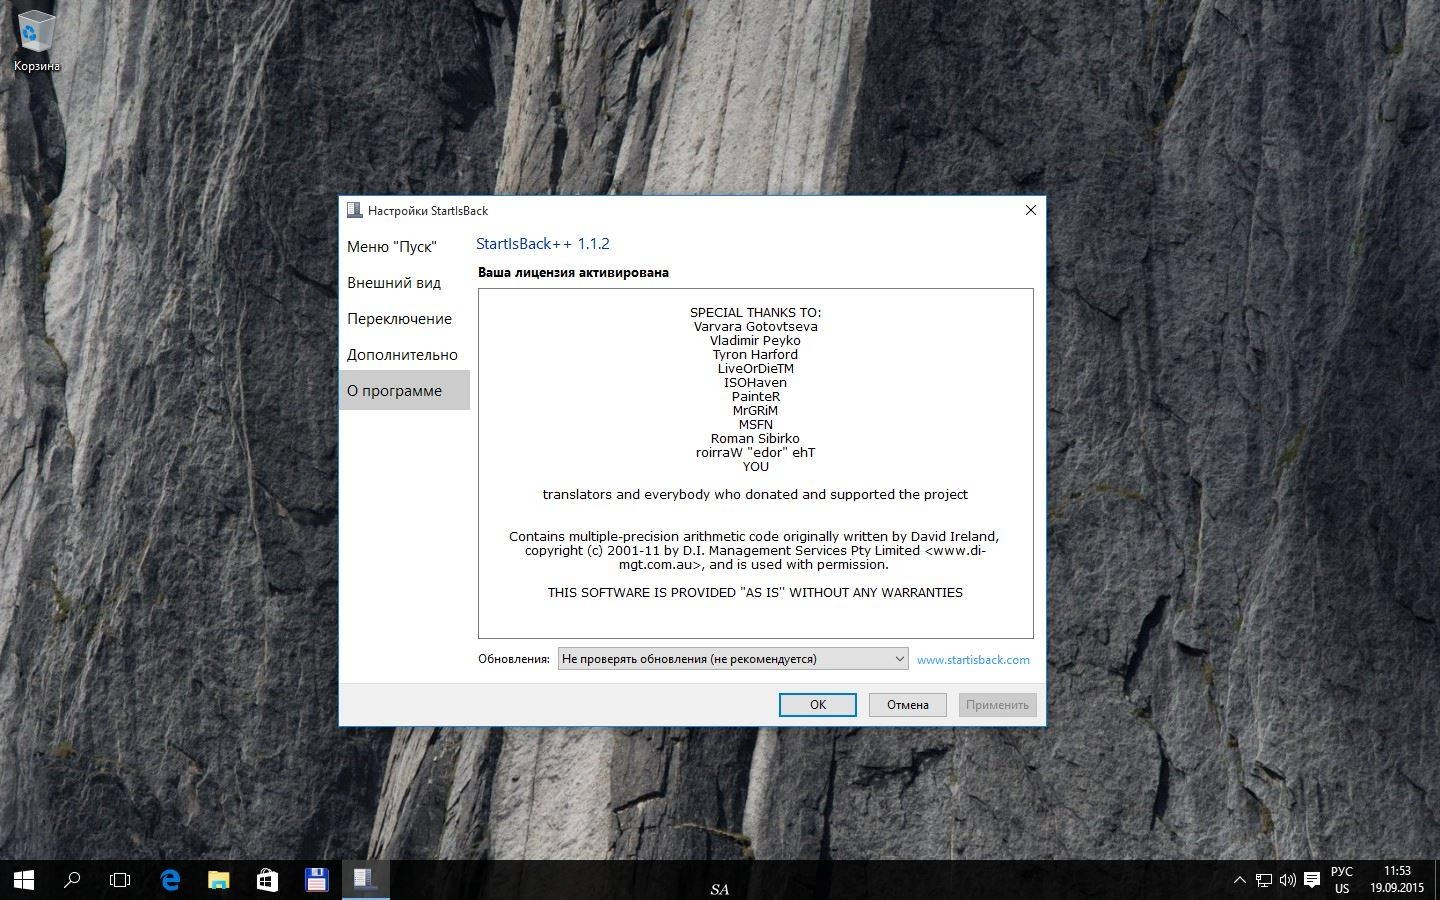This screenshot has width=1440, height=900.
Task: Click LiveOrDieTM credit line
Action: click(755, 368)
